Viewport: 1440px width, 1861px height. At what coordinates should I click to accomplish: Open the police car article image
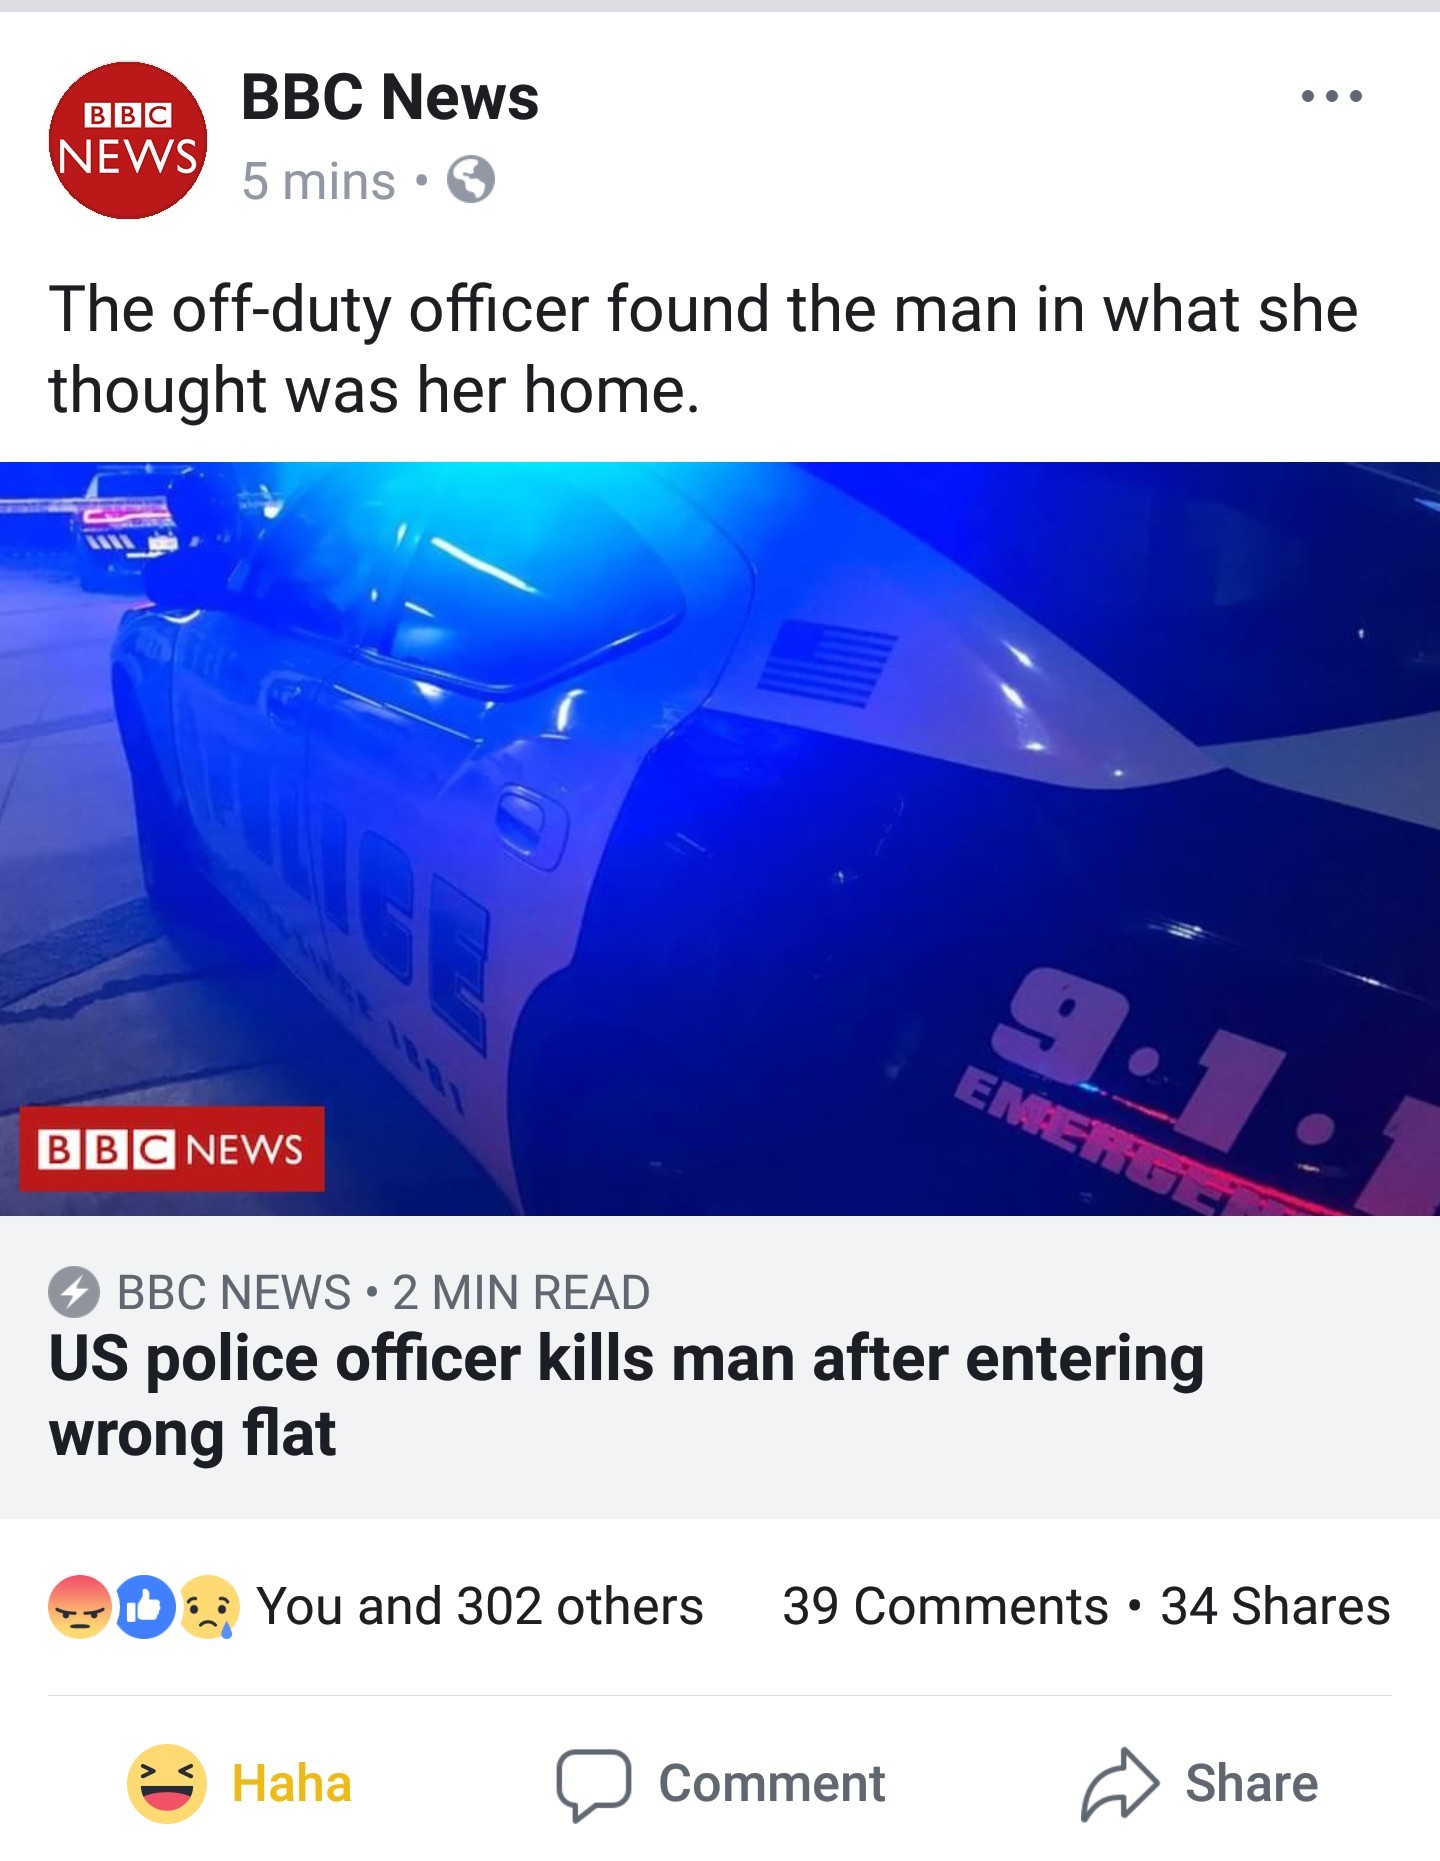tap(720, 839)
